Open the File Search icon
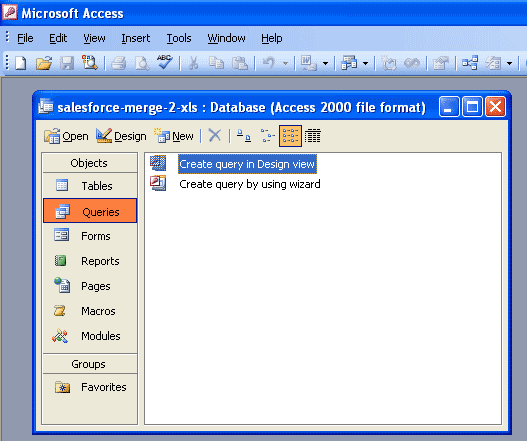This screenshot has width=527, height=441. point(90,63)
